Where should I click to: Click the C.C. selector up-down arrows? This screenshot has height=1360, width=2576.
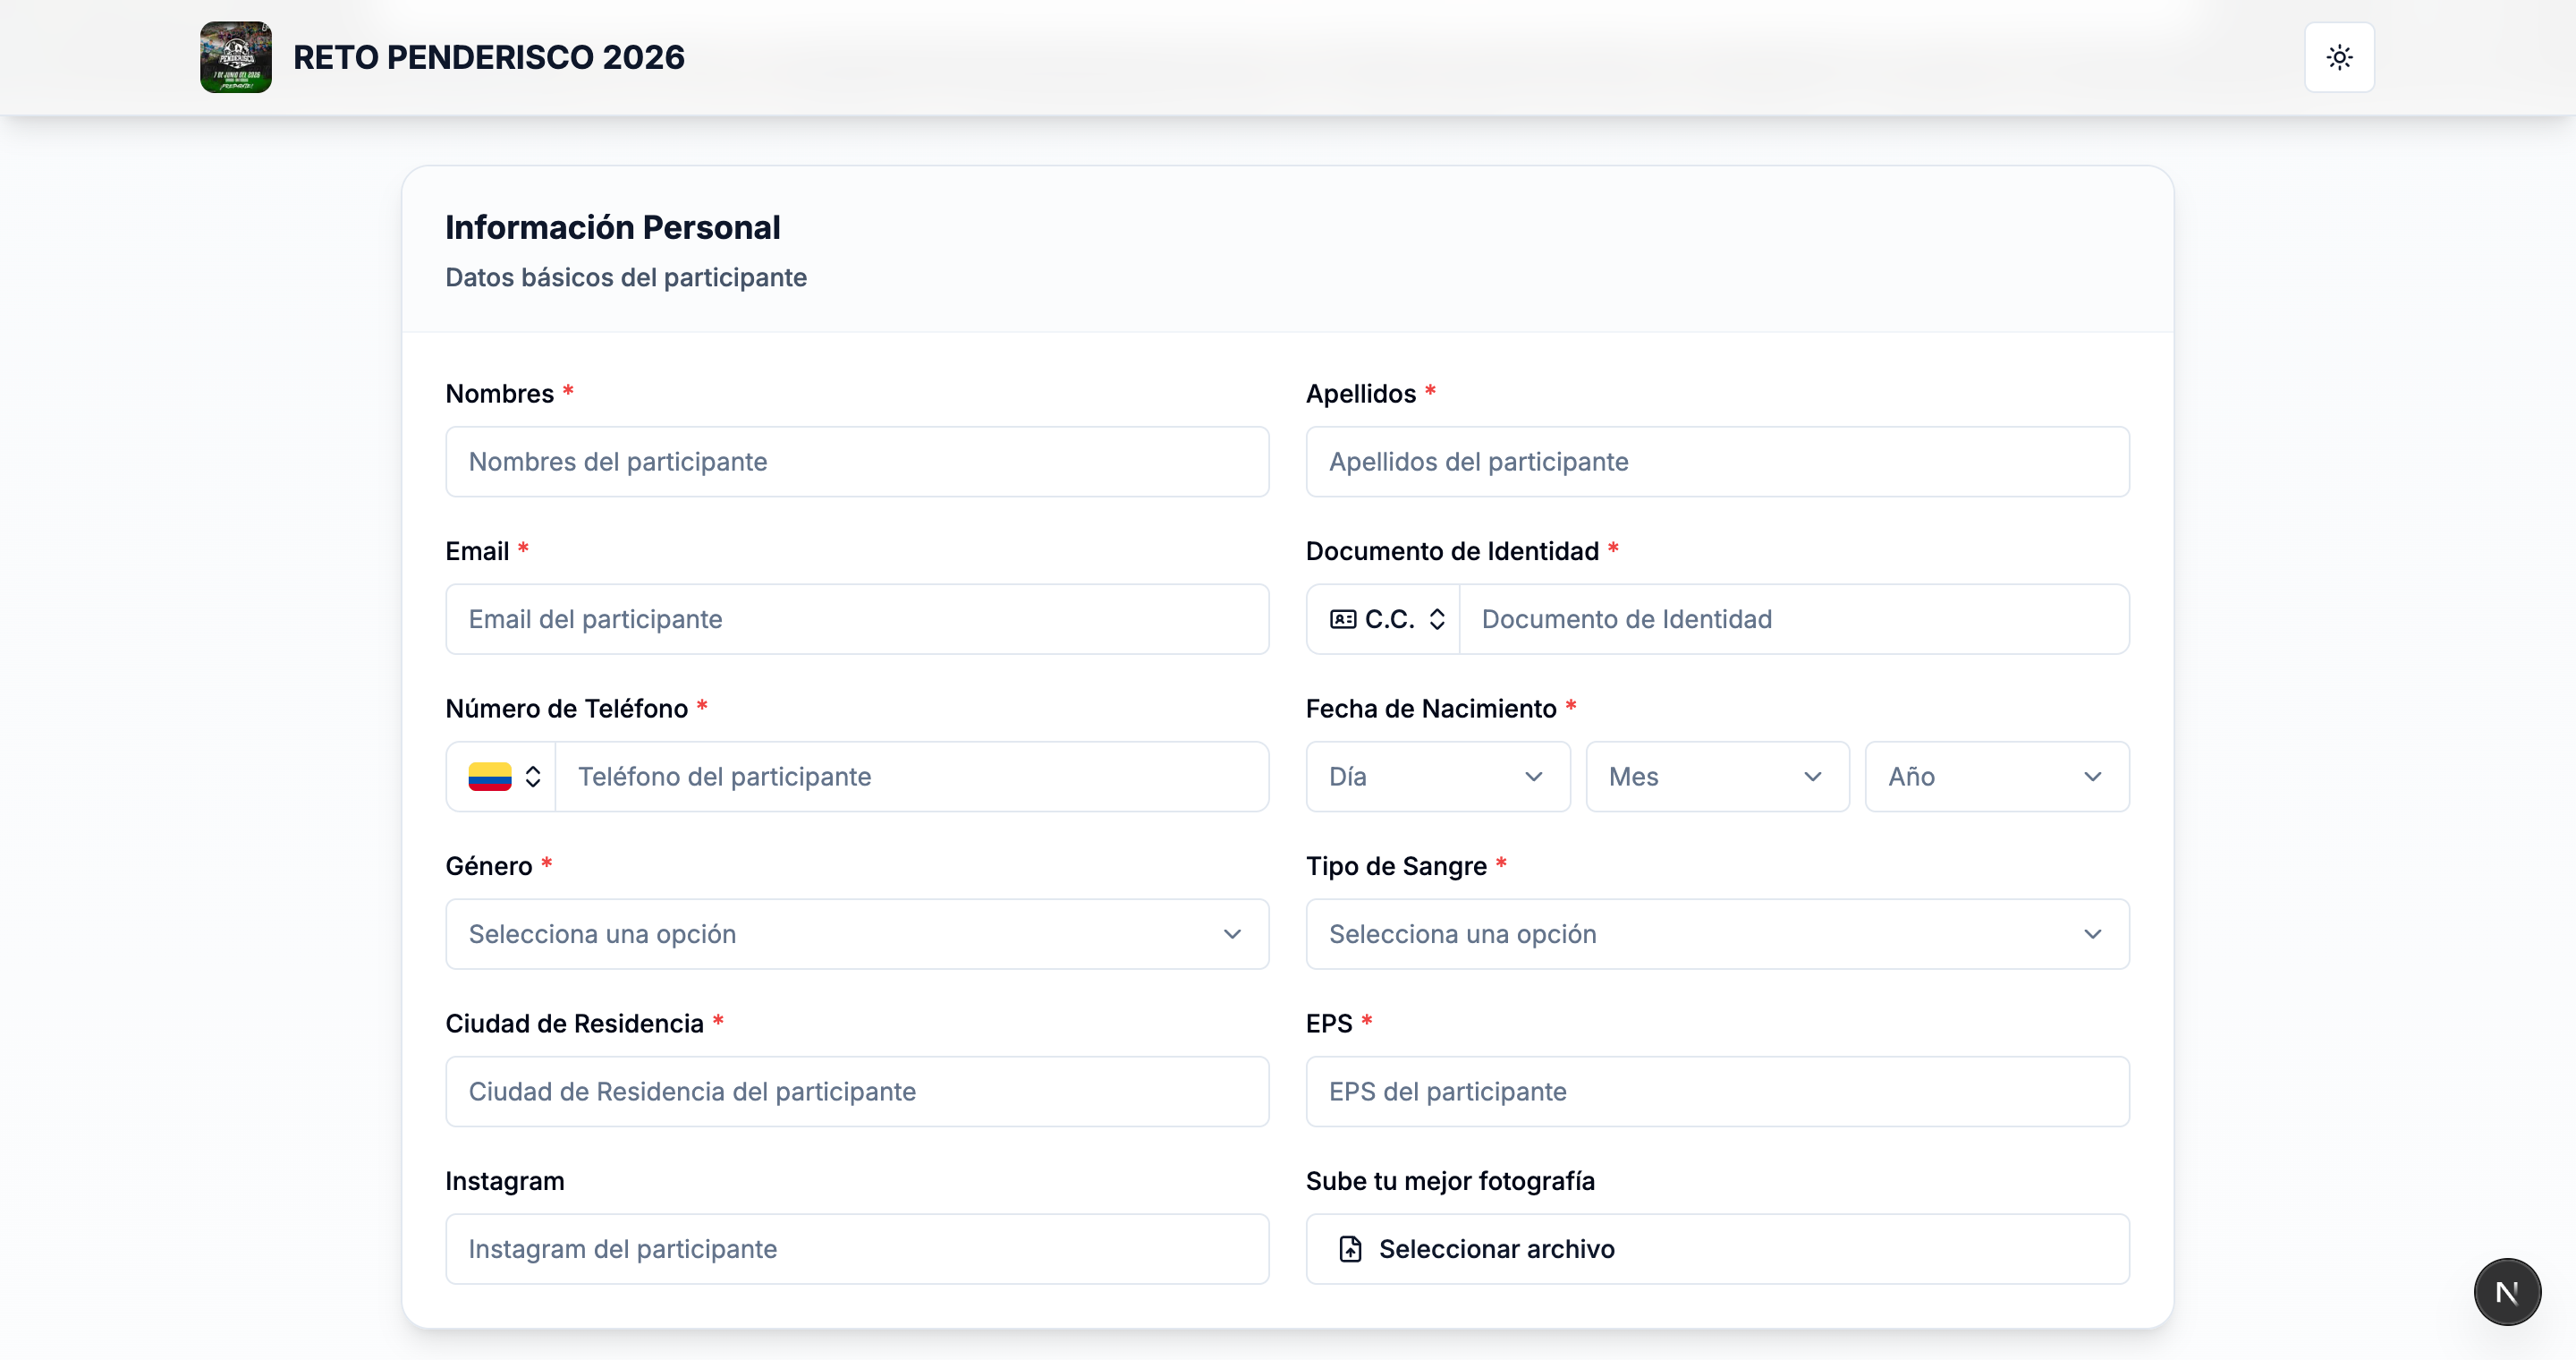(x=1437, y=619)
